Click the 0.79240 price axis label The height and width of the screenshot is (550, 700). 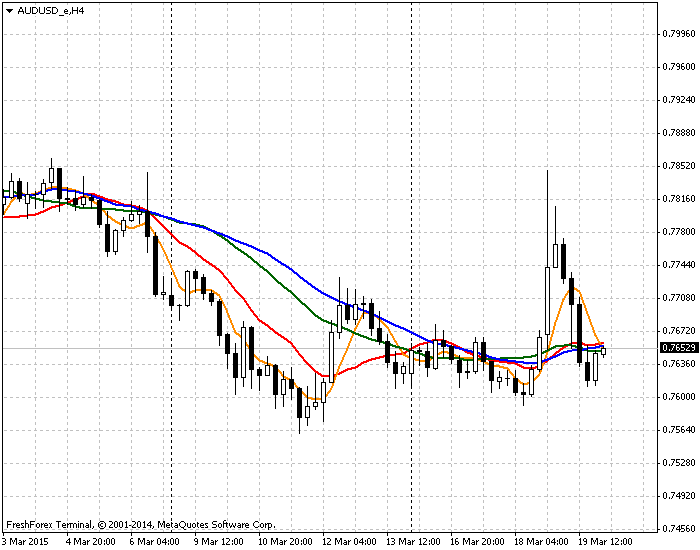coord(679,100)
